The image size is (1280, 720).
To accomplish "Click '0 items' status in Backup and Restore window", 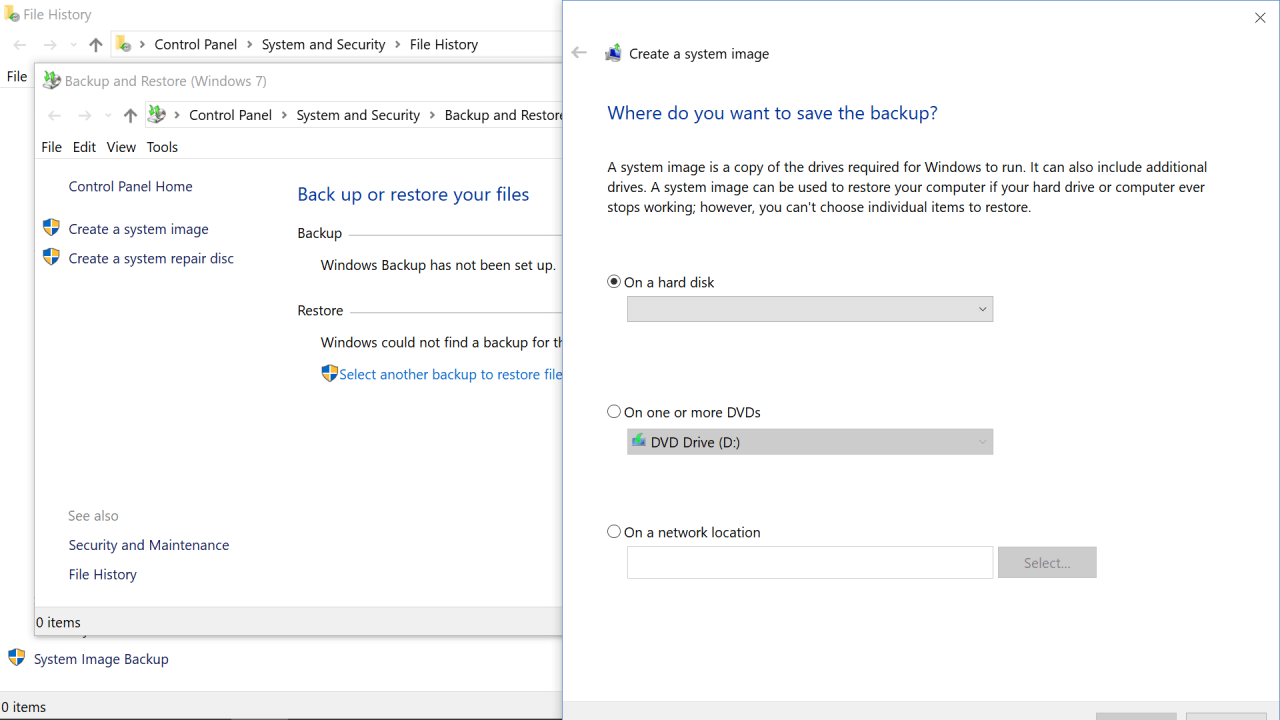I will [x=58, y=622].
